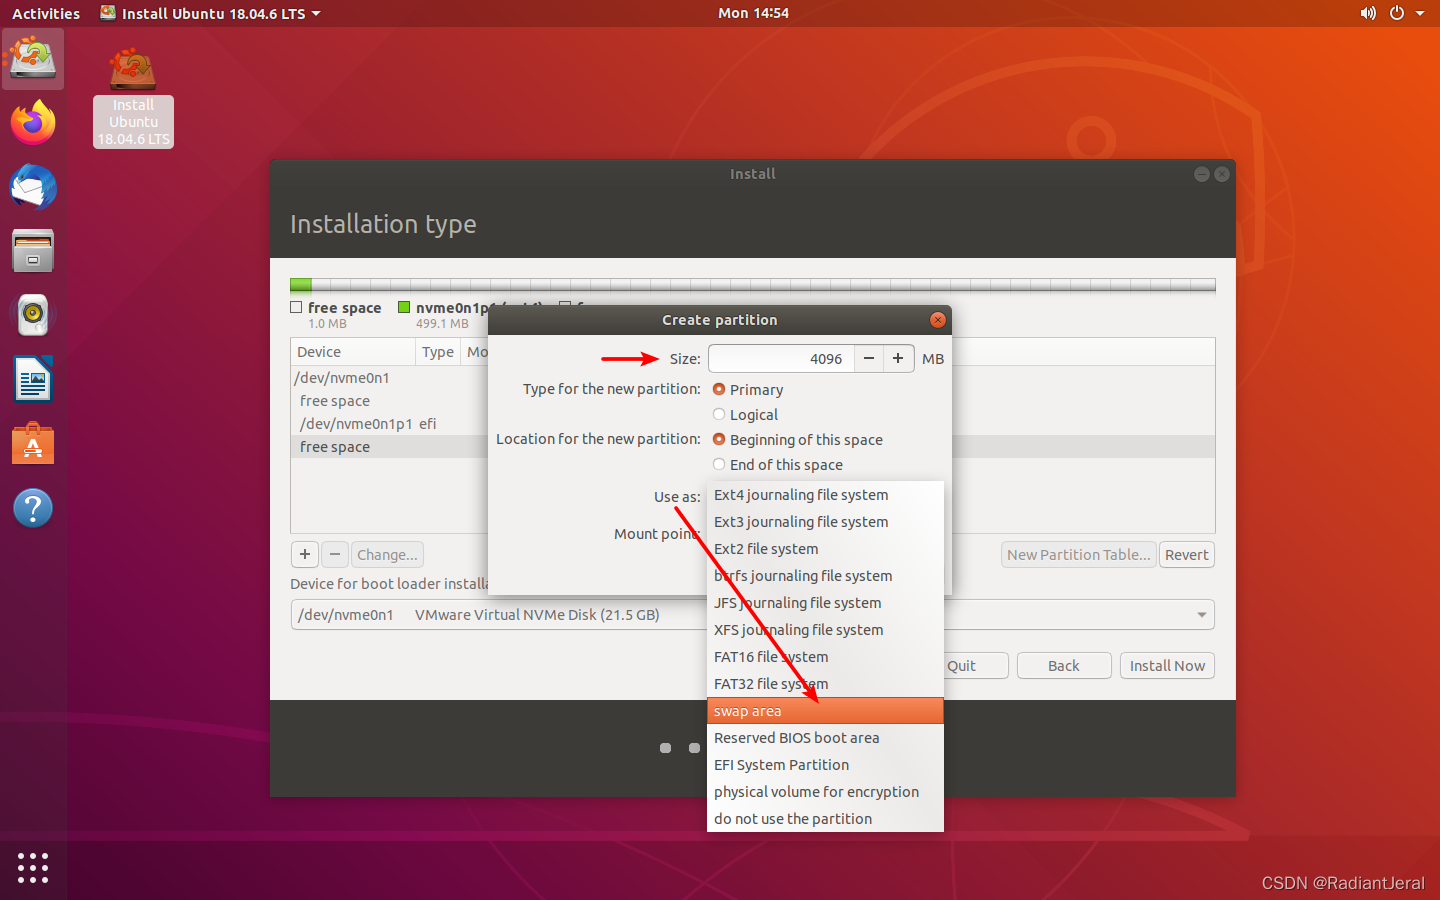The width and height of the screenshot is (1440, 900).
Task: Click New Partition Table... button
Action: coord(1079,554)
